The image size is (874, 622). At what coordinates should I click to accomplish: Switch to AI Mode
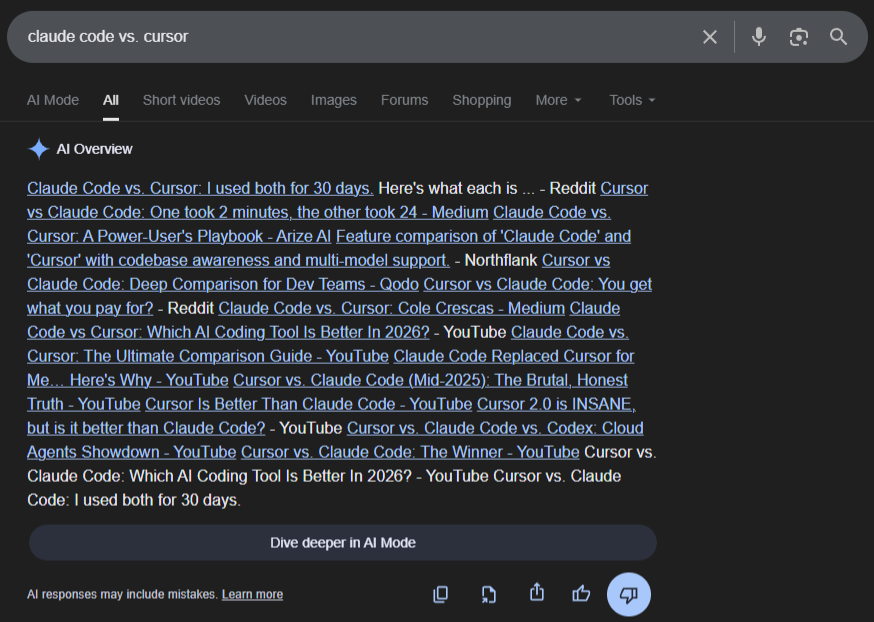[52, 100]
